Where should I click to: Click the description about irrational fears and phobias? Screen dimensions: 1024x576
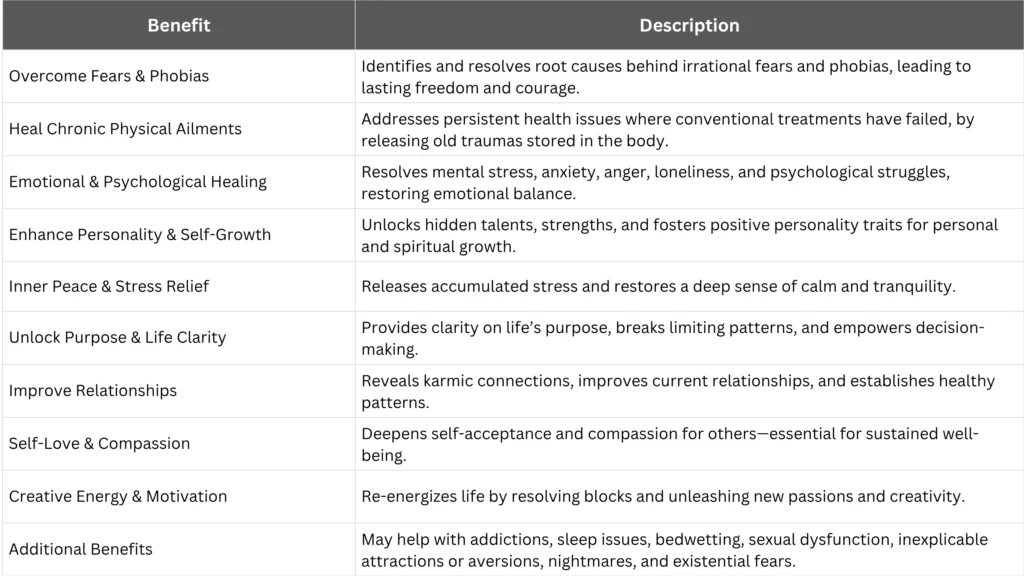point(665,77)
